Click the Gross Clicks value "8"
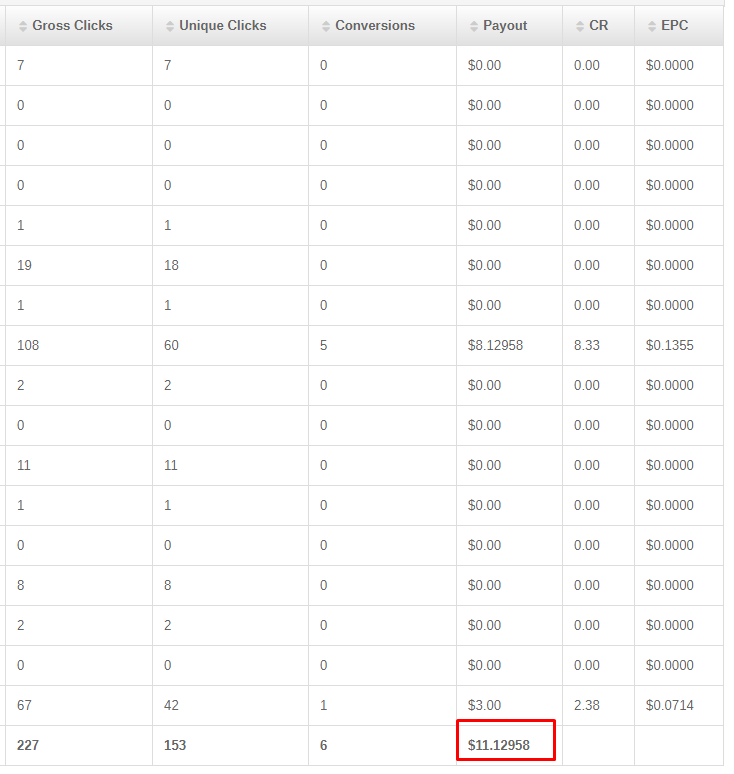The image size is (734, 774). [x=20, y=585]
